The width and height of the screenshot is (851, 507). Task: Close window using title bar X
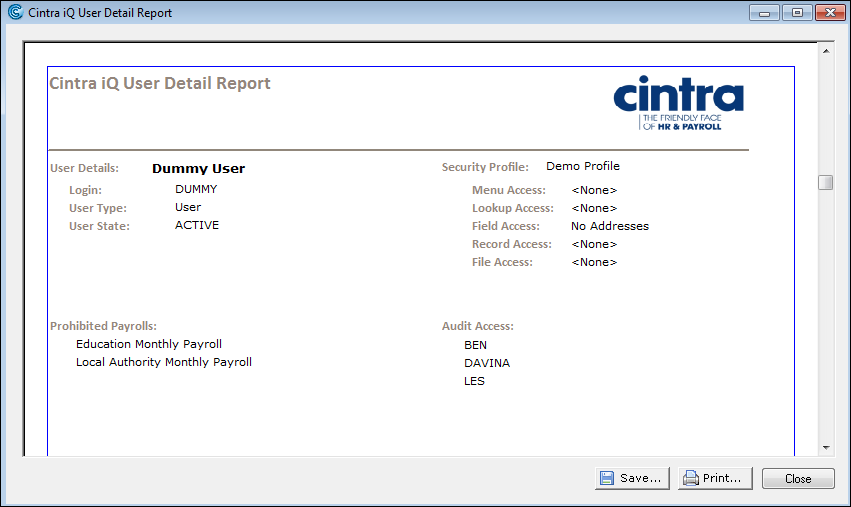coord(830,12)
